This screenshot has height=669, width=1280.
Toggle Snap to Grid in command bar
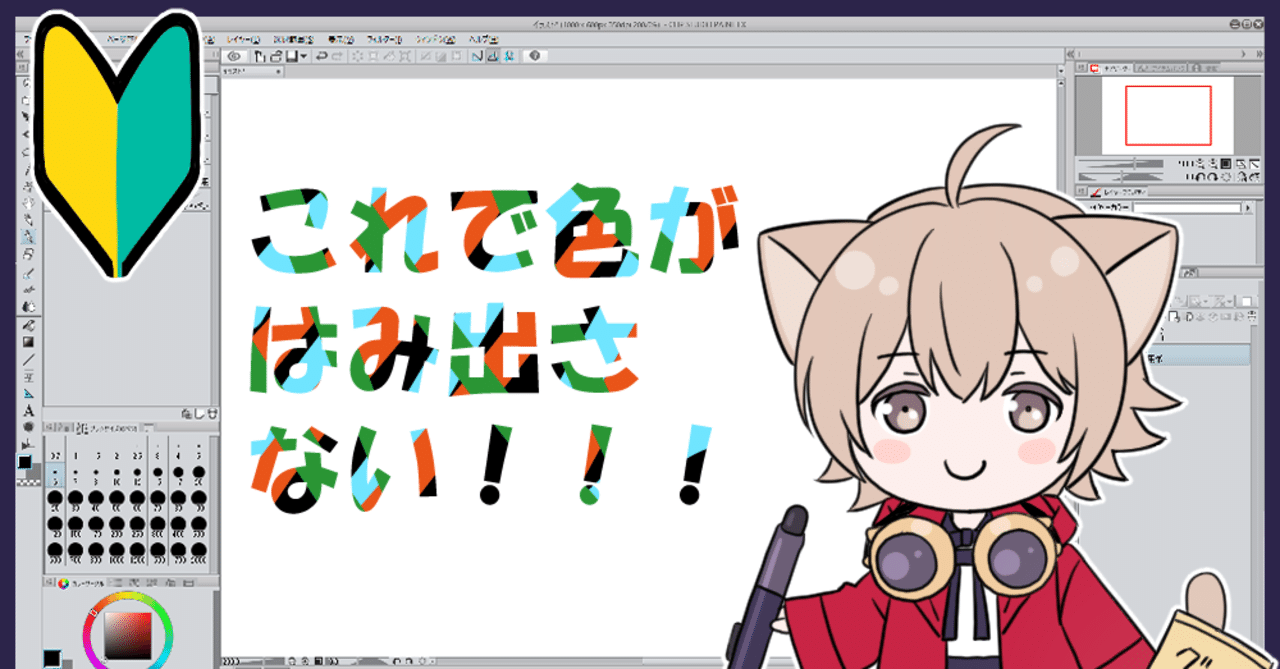tap(508, 56)
